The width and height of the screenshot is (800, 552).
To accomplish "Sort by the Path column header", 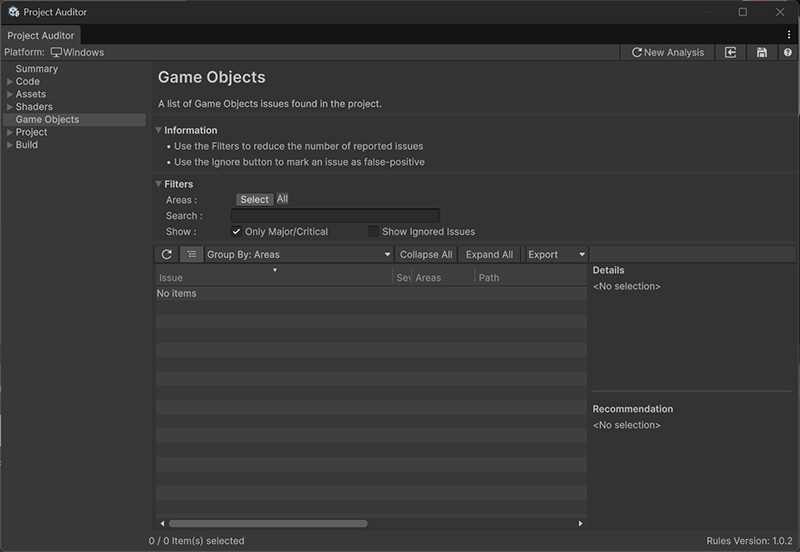I will pos(531,277).
